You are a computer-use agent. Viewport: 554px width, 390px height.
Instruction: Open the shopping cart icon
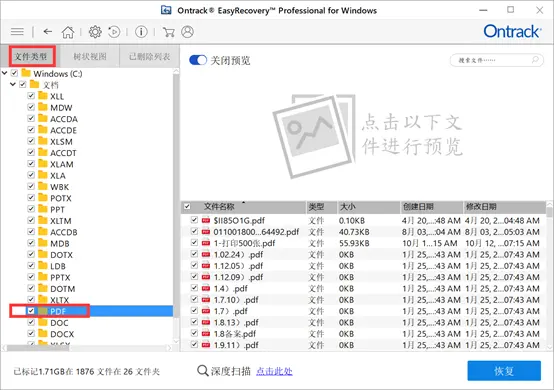[169, 32]
